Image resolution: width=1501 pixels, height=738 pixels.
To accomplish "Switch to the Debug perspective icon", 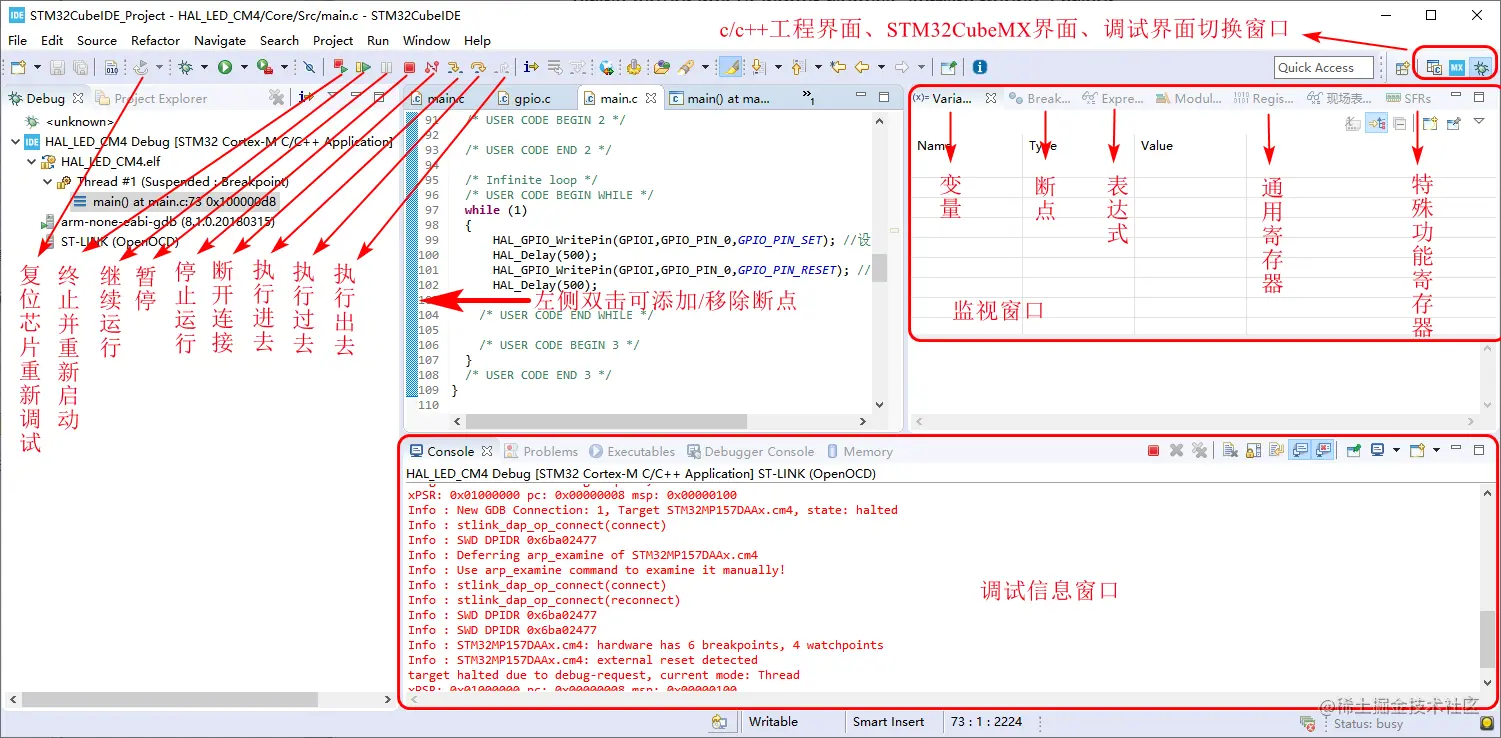I will click(x=1480, y=67).
